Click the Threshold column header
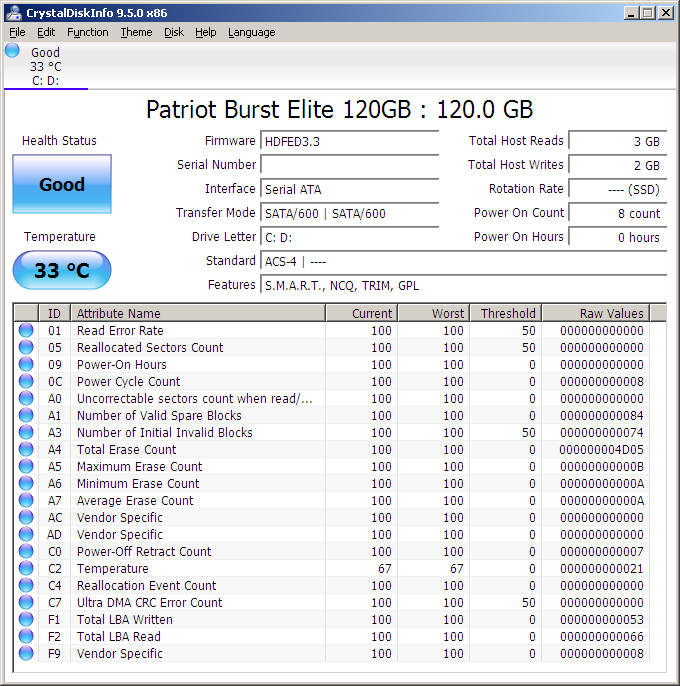Image resolution: width=680 pixels, height=686 pixels. pos(505,313)
